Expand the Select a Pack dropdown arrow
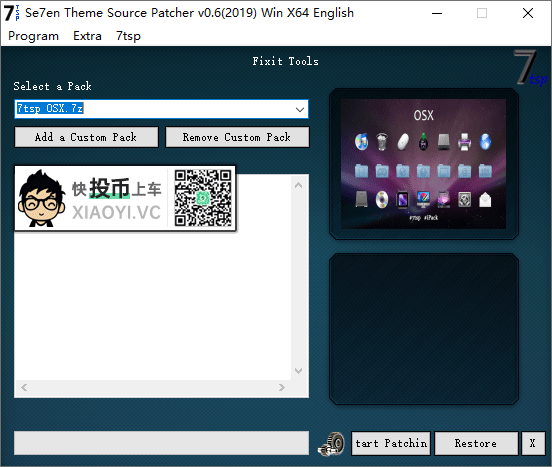This screenshot has width=552, height=467. [x=300, y=109]
